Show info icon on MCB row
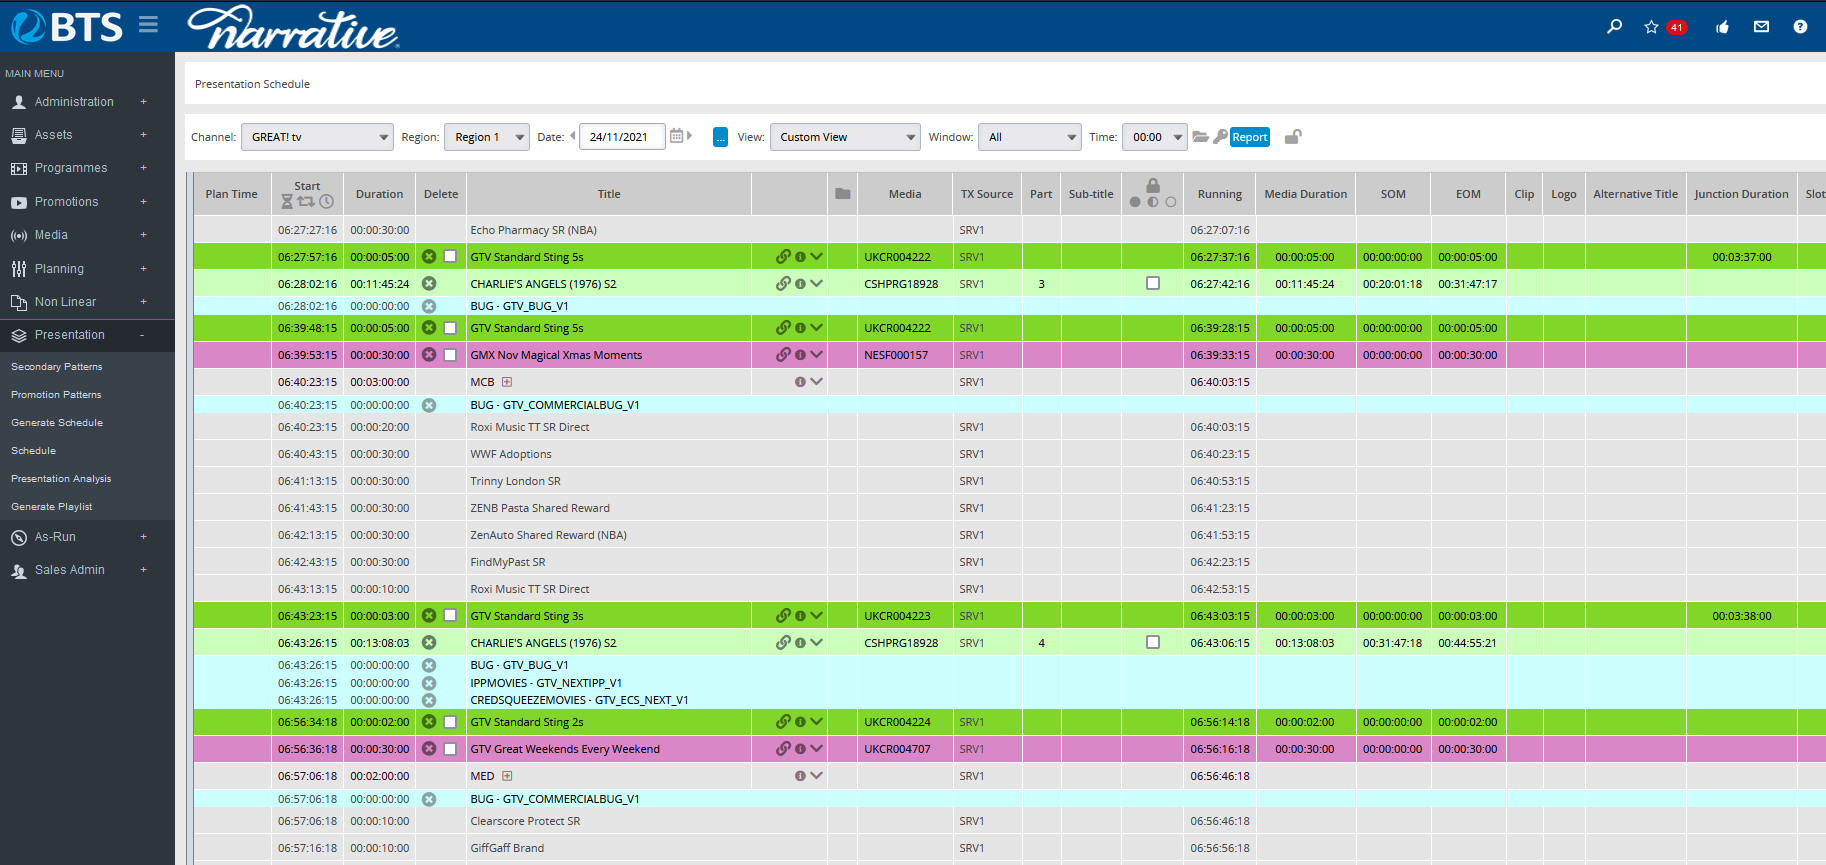This screenshot has height=865, width=1826. click(x=800, y=382)
